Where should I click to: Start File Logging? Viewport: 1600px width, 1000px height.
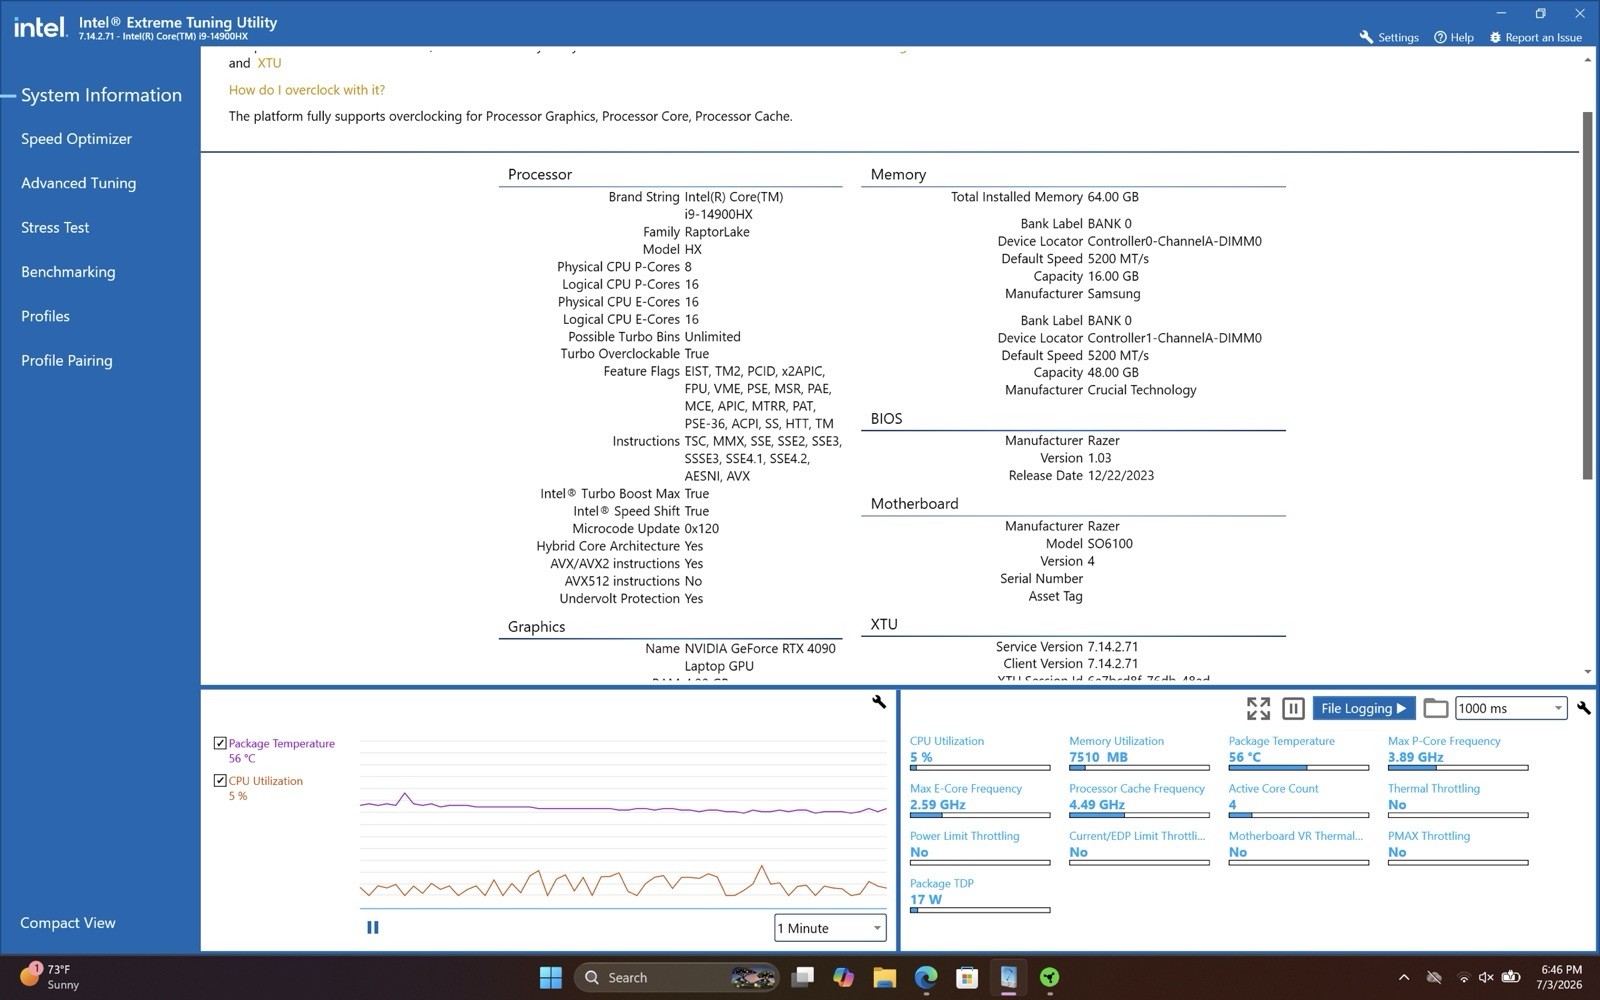click(1363, 708)
